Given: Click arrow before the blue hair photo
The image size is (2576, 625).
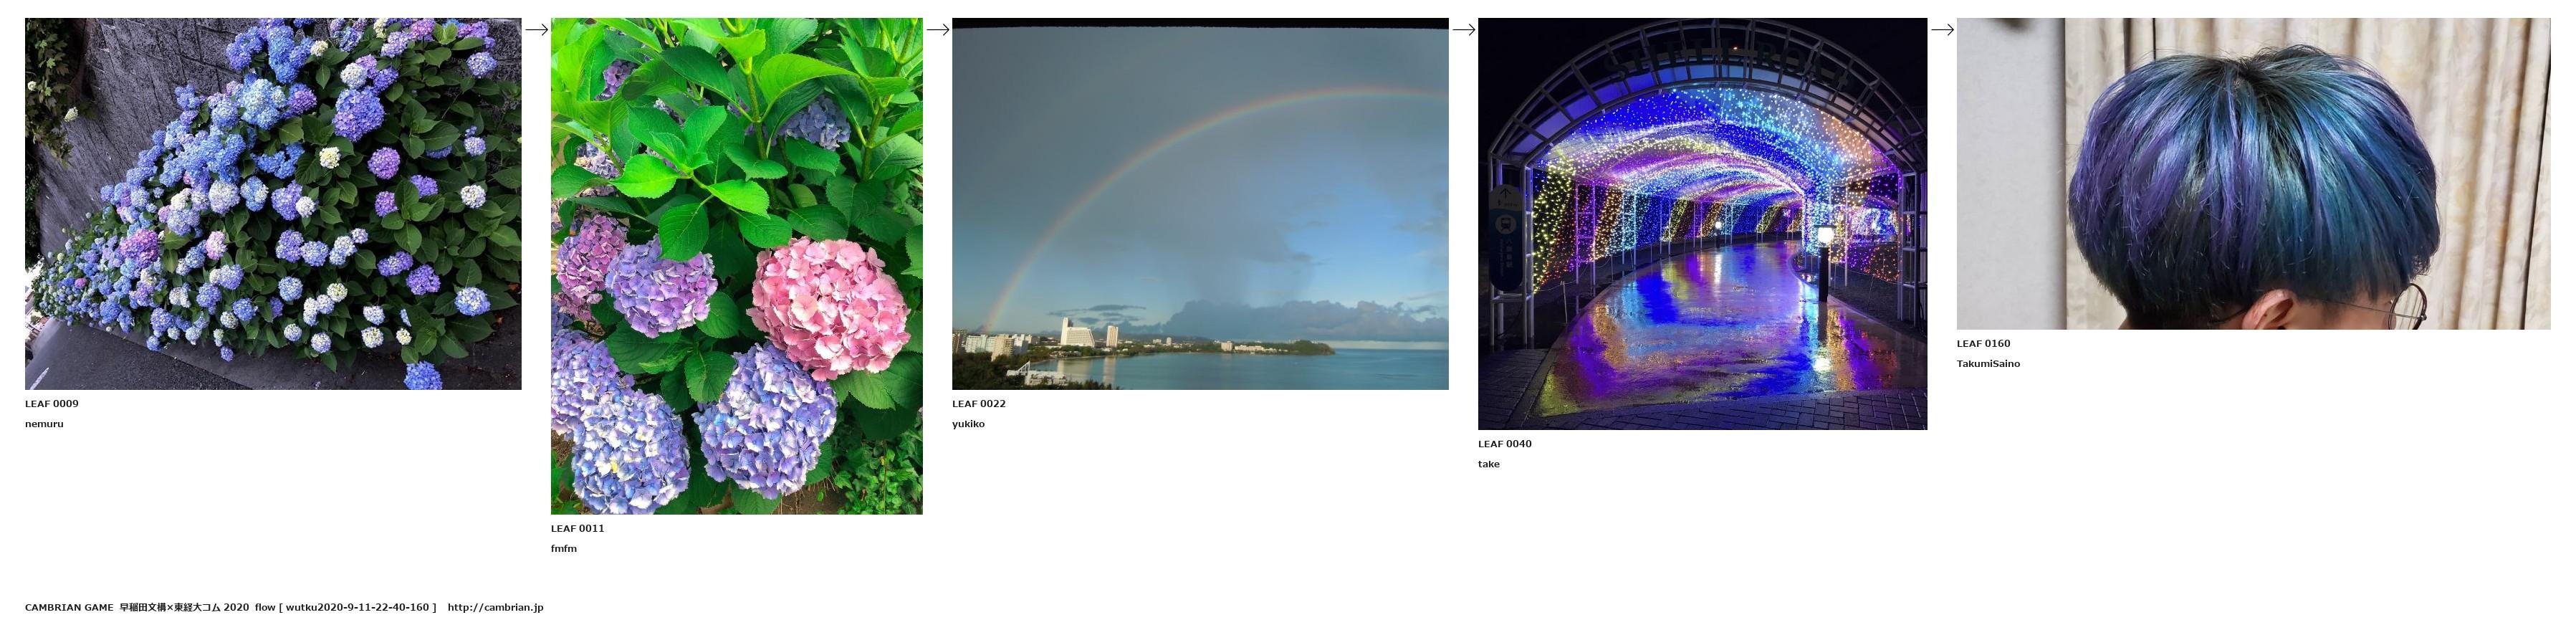Looking at the screenshot, I should 1942,30.
